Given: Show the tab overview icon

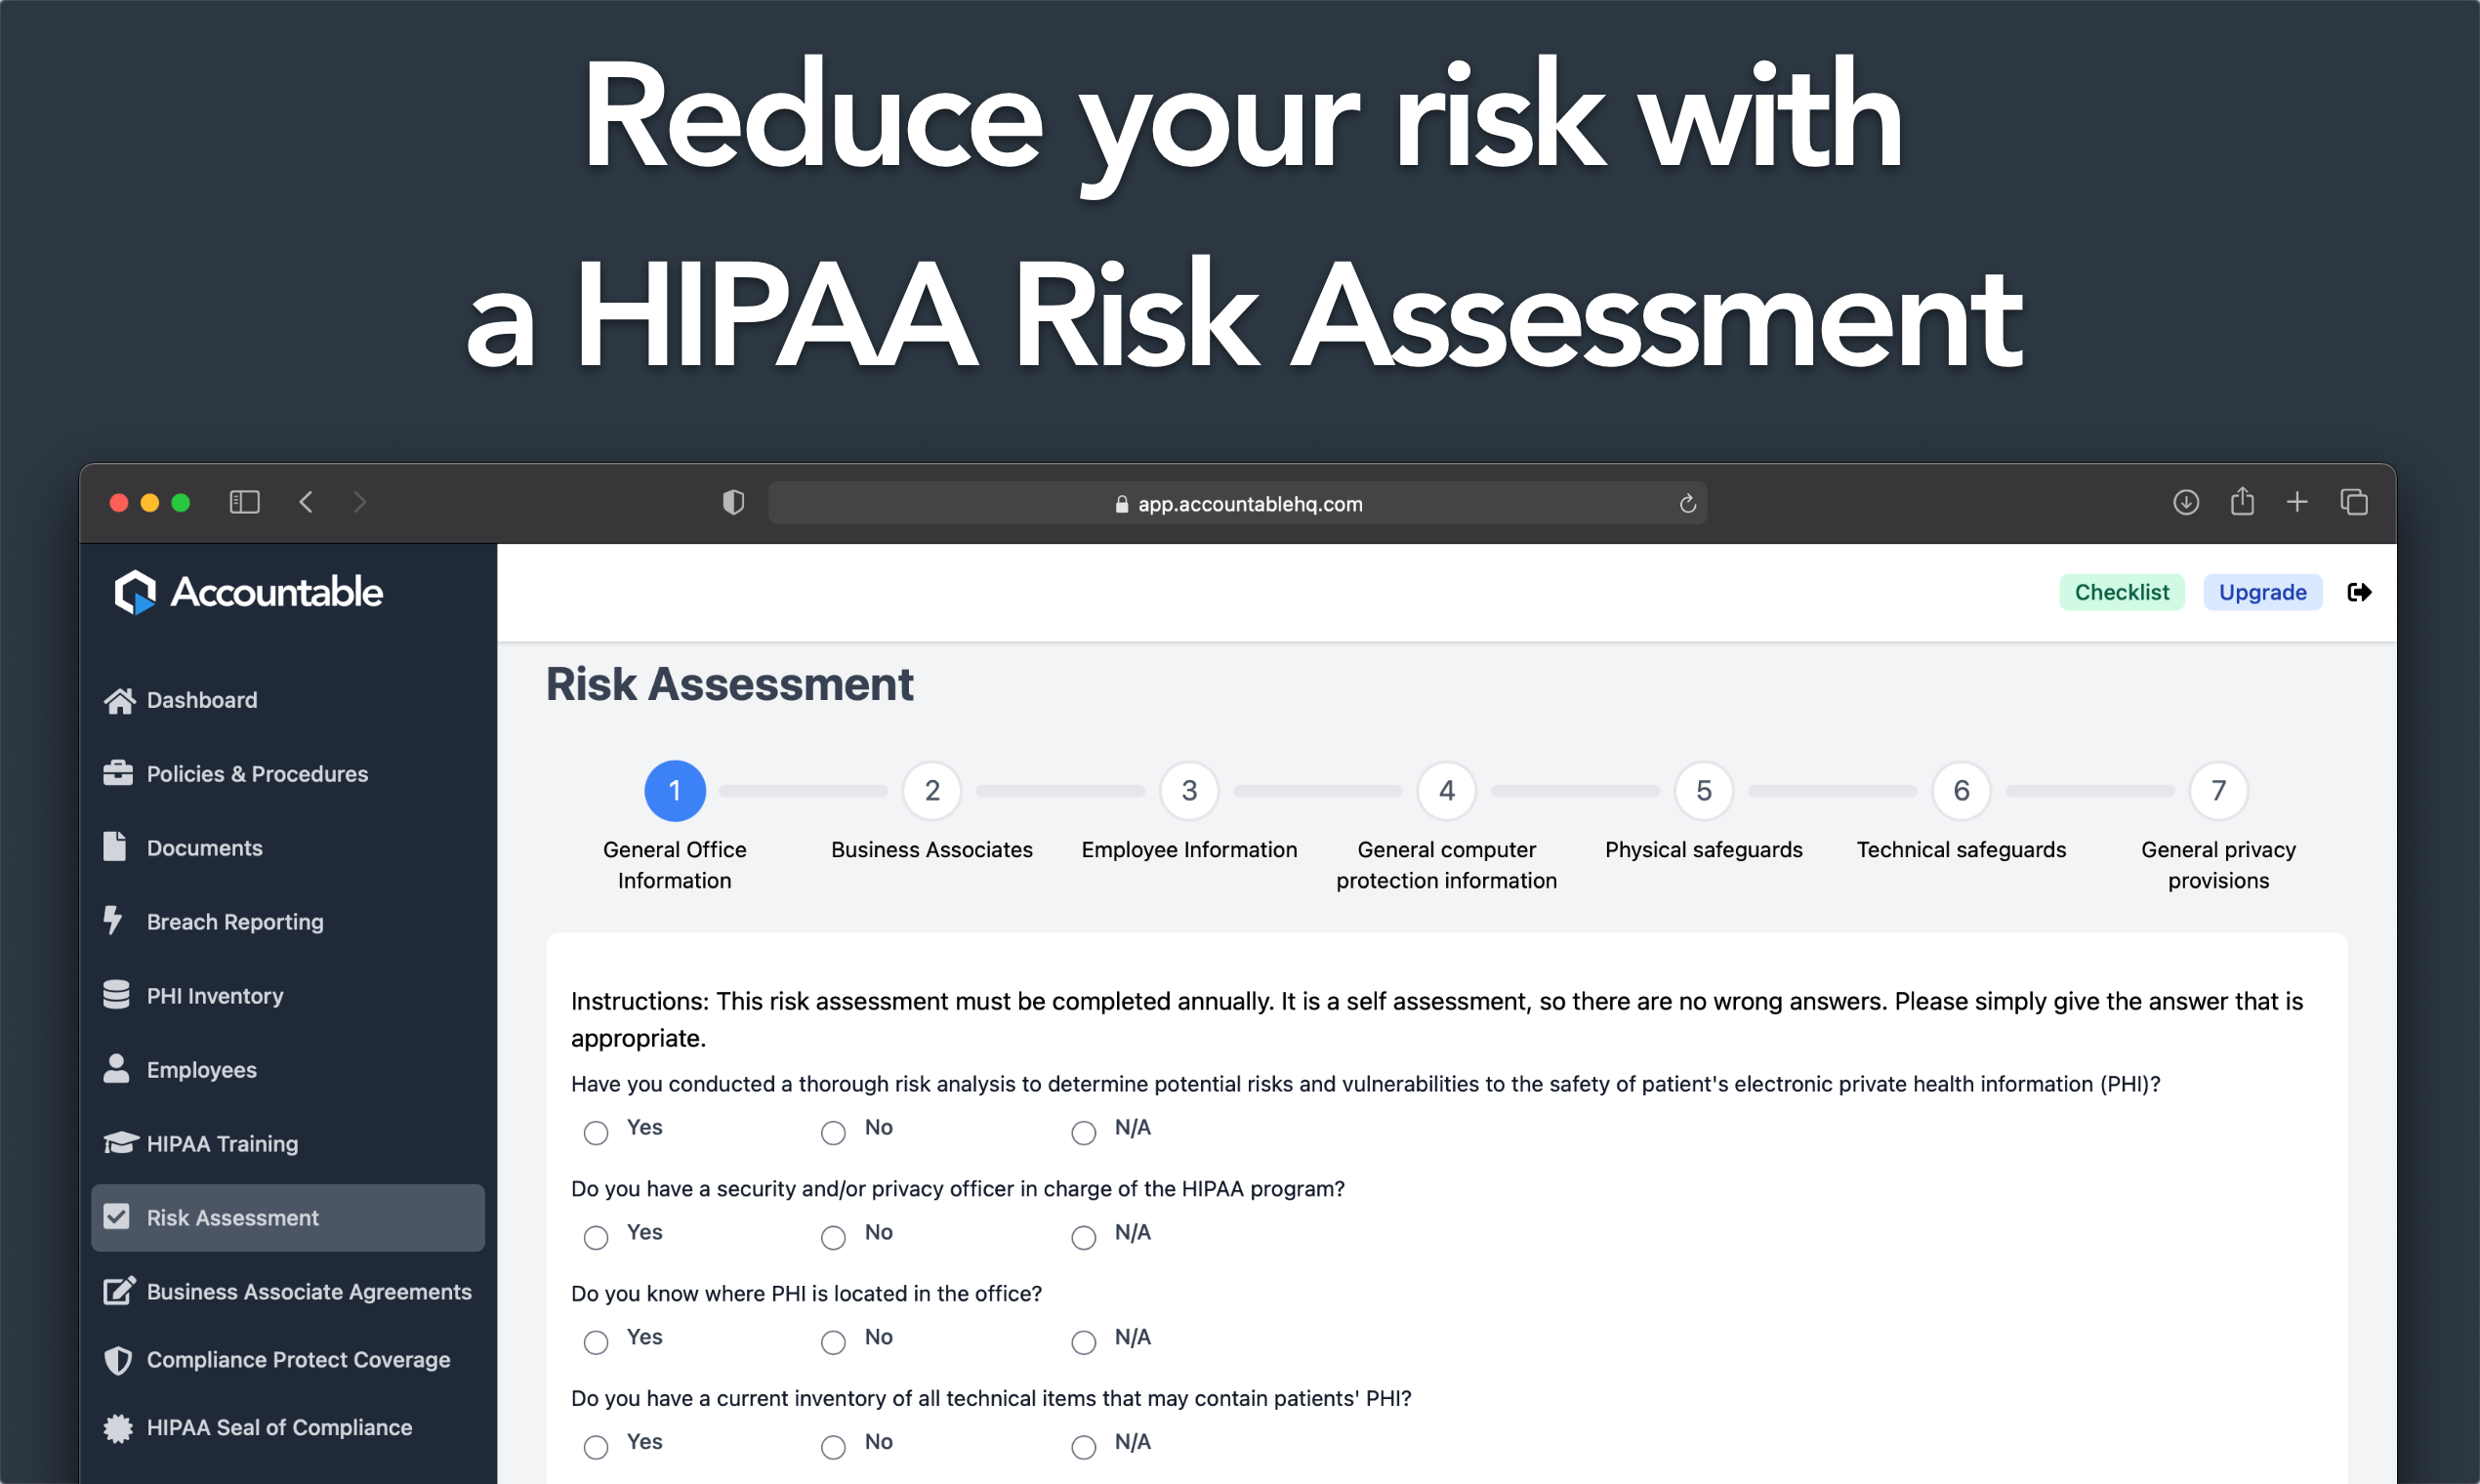Looking at the screenshot, I should coord(2353,502).
